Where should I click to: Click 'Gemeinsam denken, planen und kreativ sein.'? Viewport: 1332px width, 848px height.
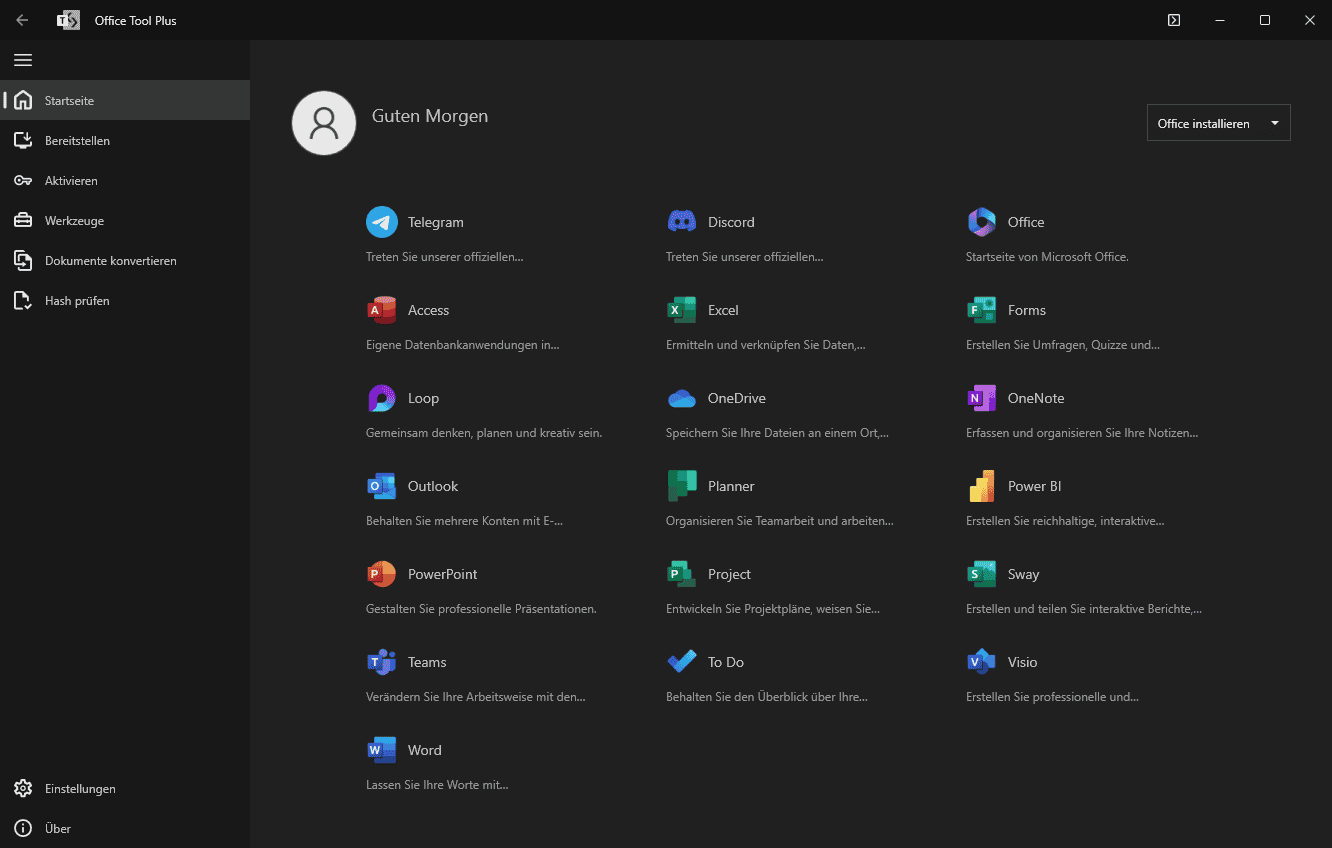484,433
